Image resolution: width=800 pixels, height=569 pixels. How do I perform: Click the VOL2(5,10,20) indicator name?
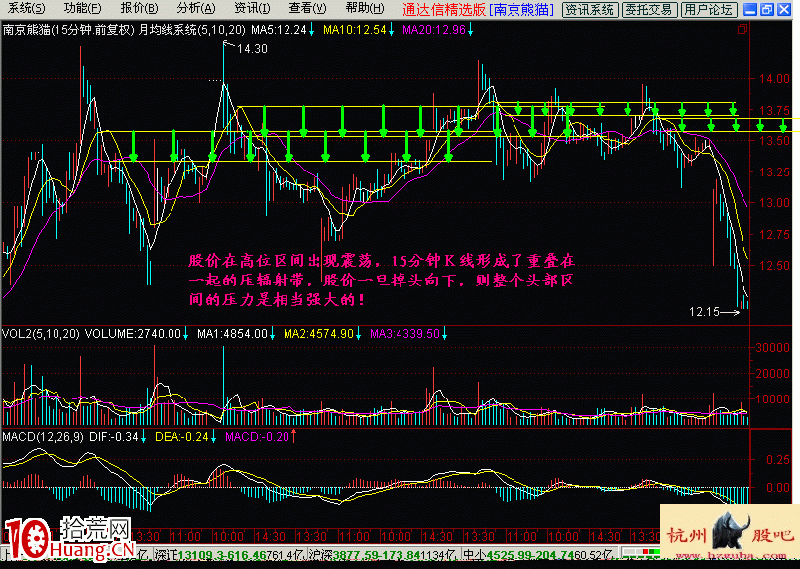pos(41,334)
